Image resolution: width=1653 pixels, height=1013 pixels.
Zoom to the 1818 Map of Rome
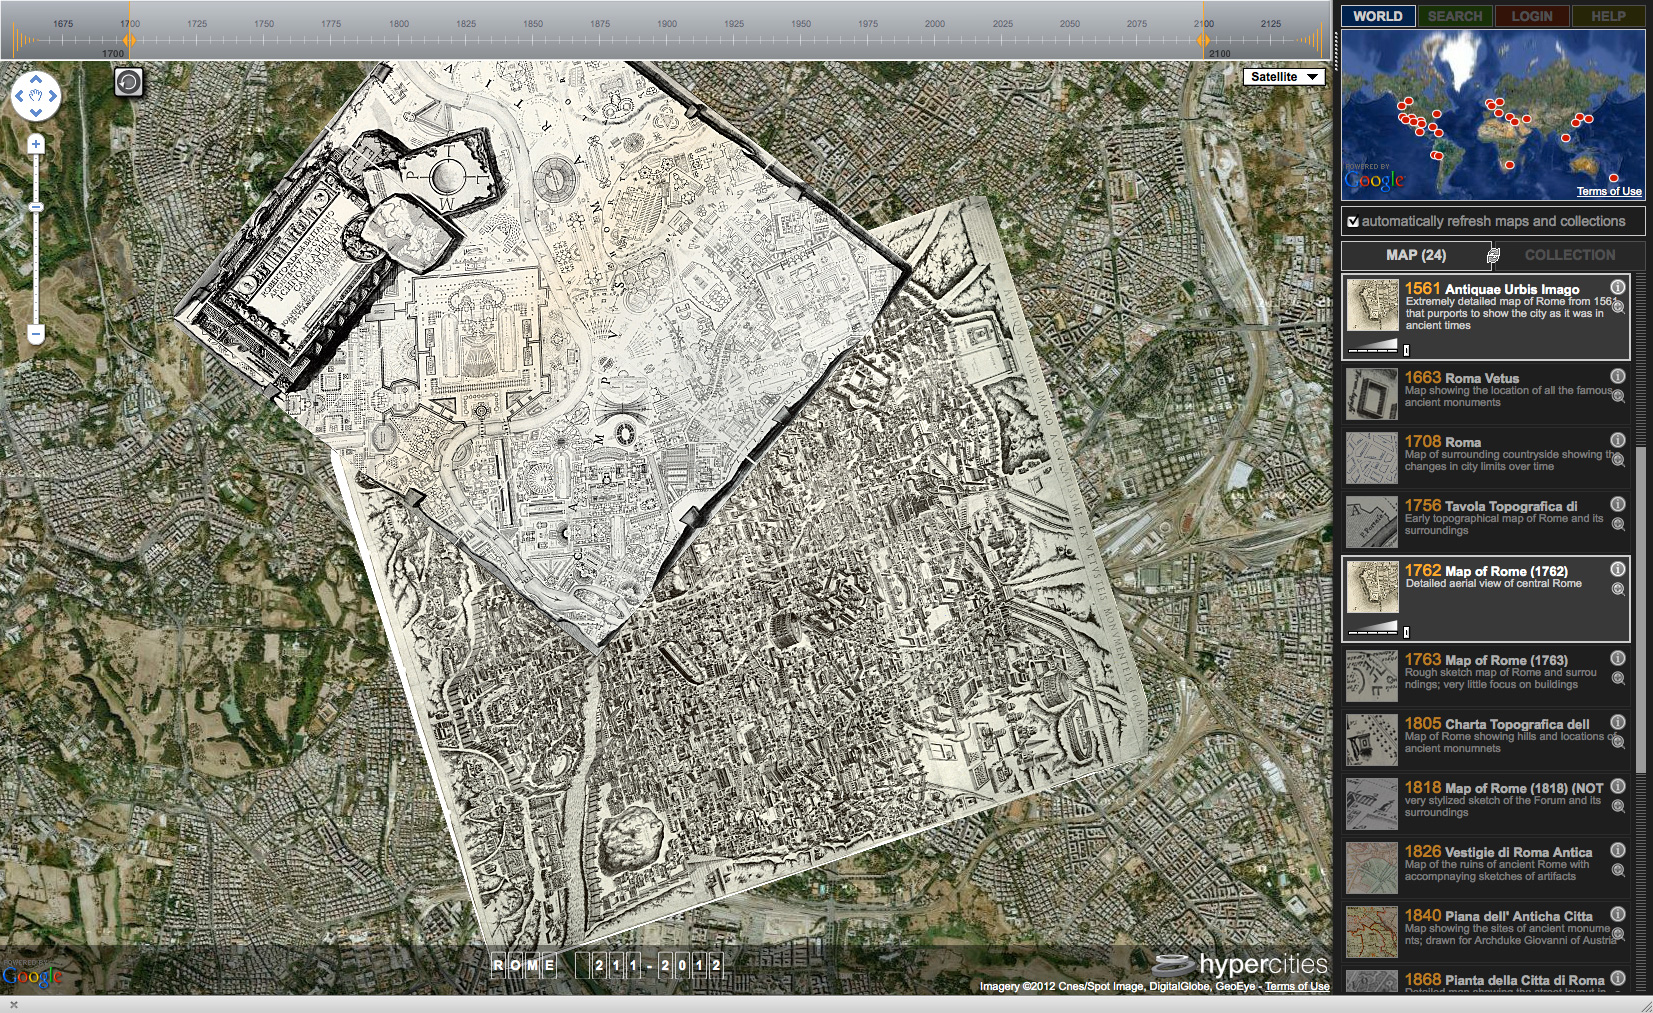(x=1618, y=807)
